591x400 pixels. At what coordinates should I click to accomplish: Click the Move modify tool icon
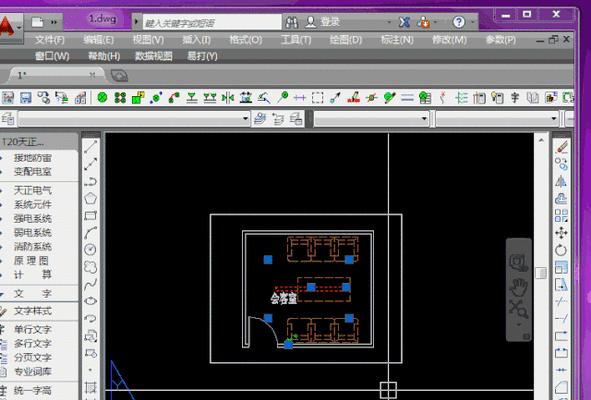561,233
